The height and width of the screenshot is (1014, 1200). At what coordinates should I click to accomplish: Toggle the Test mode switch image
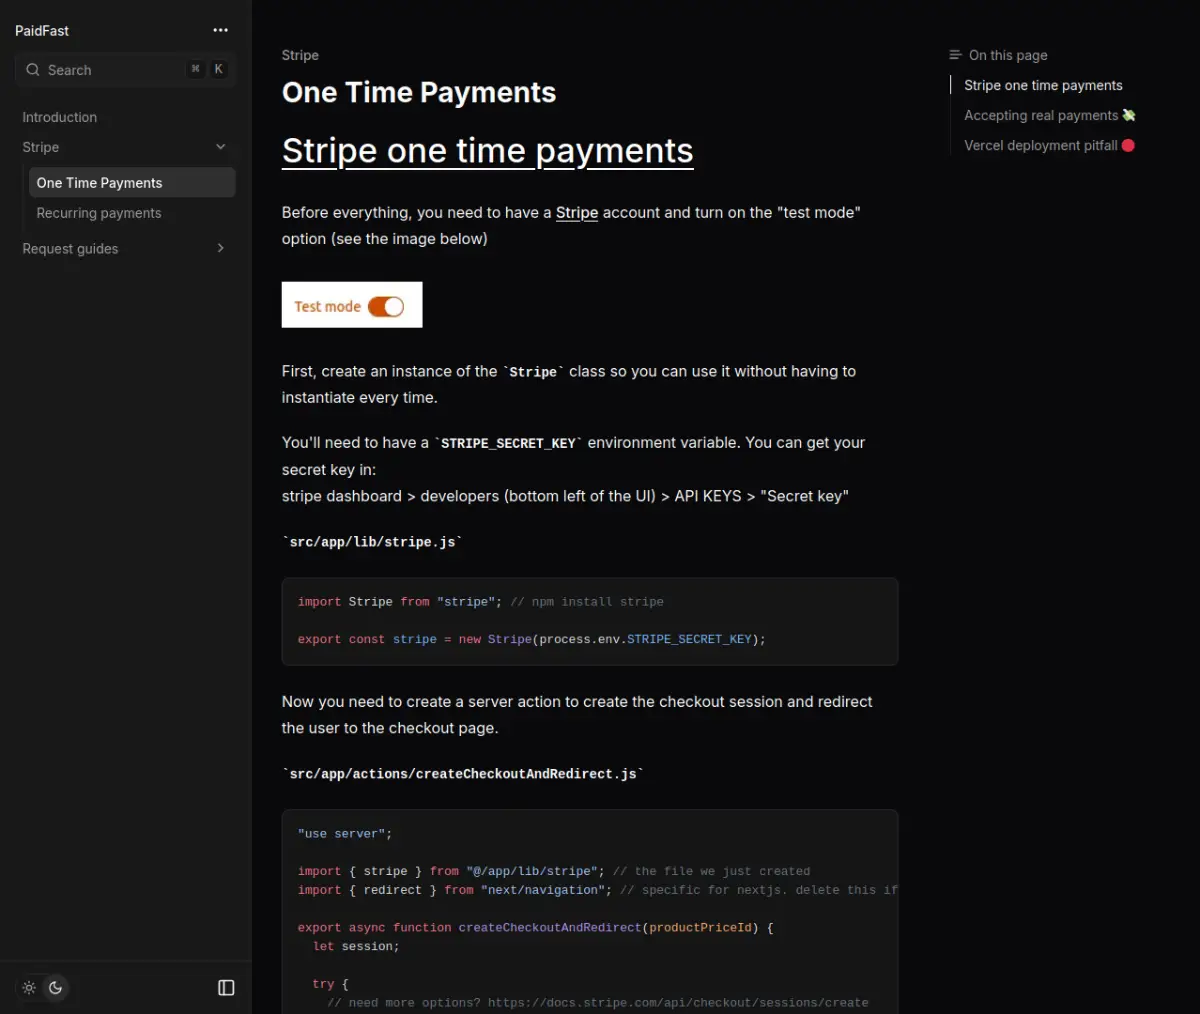[385, 307]
